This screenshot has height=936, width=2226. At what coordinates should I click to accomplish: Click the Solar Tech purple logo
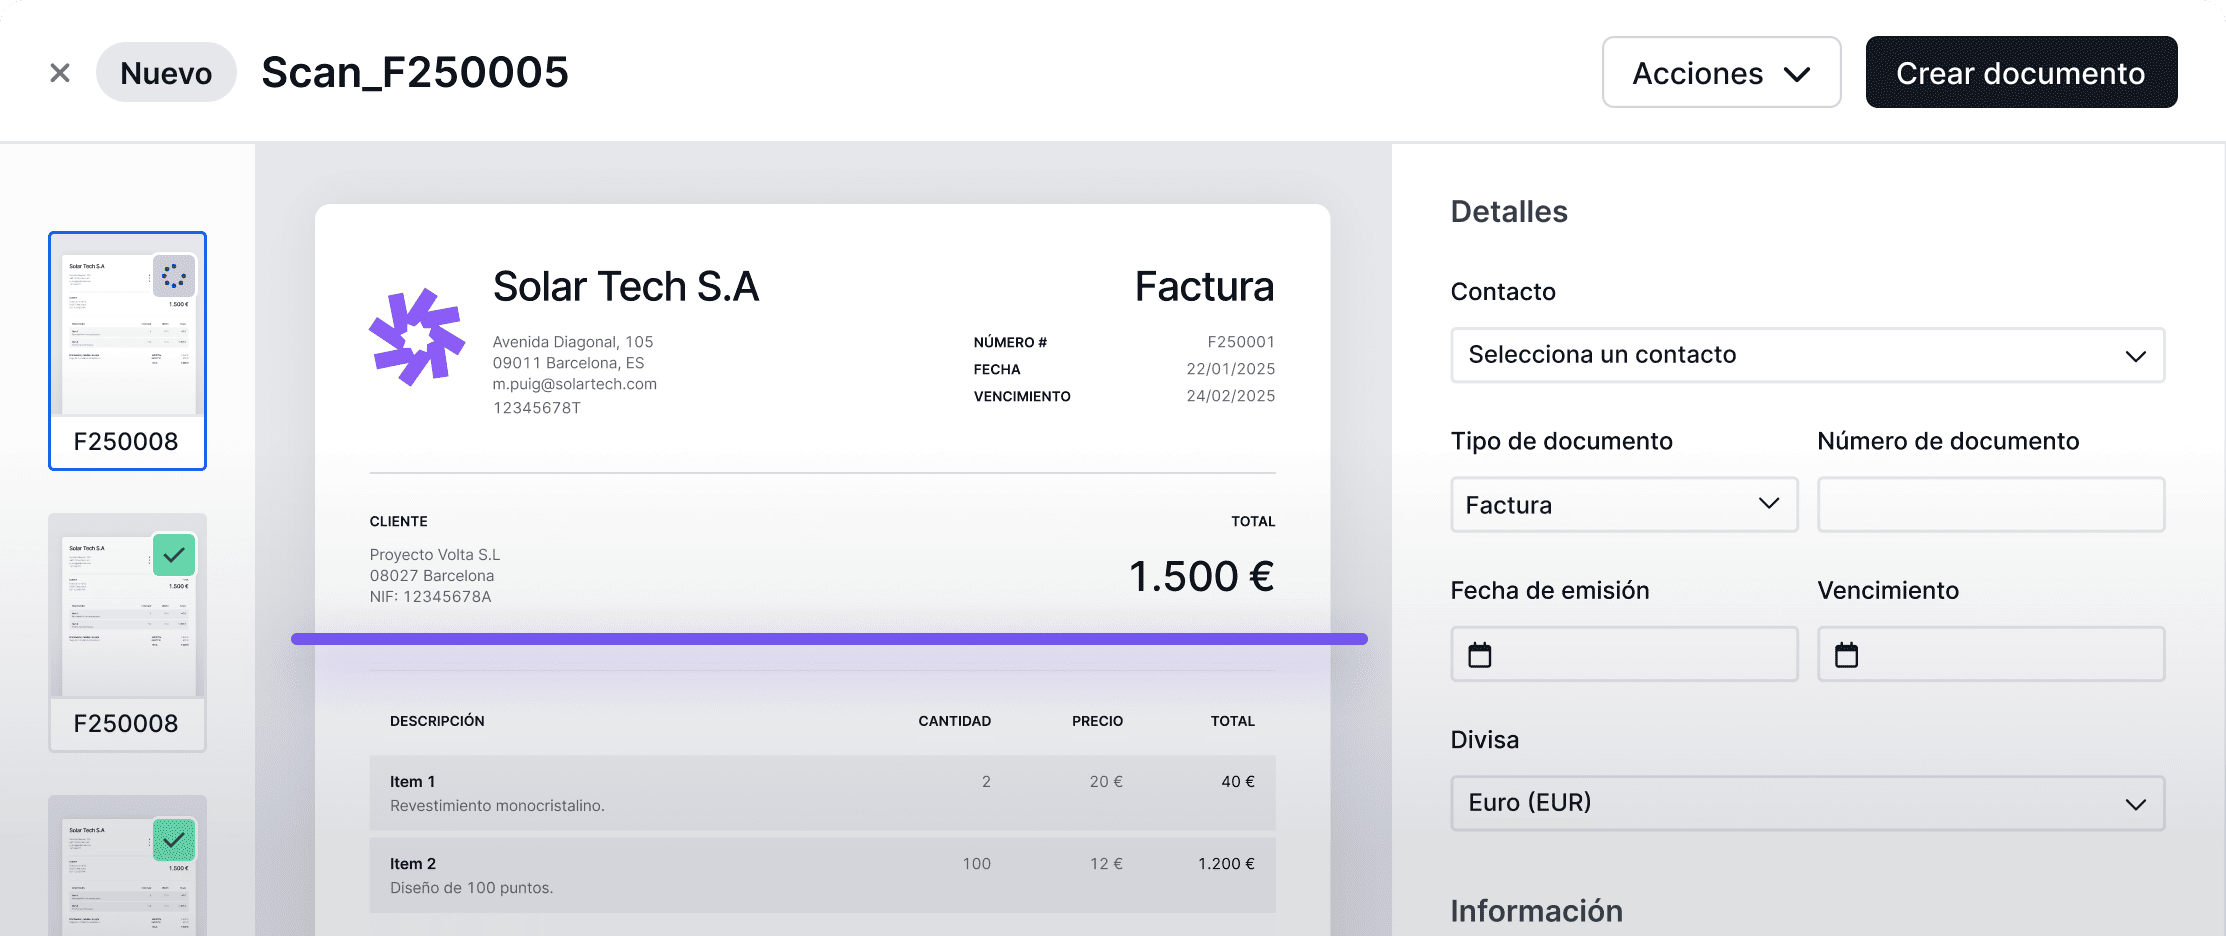(417, 337)
